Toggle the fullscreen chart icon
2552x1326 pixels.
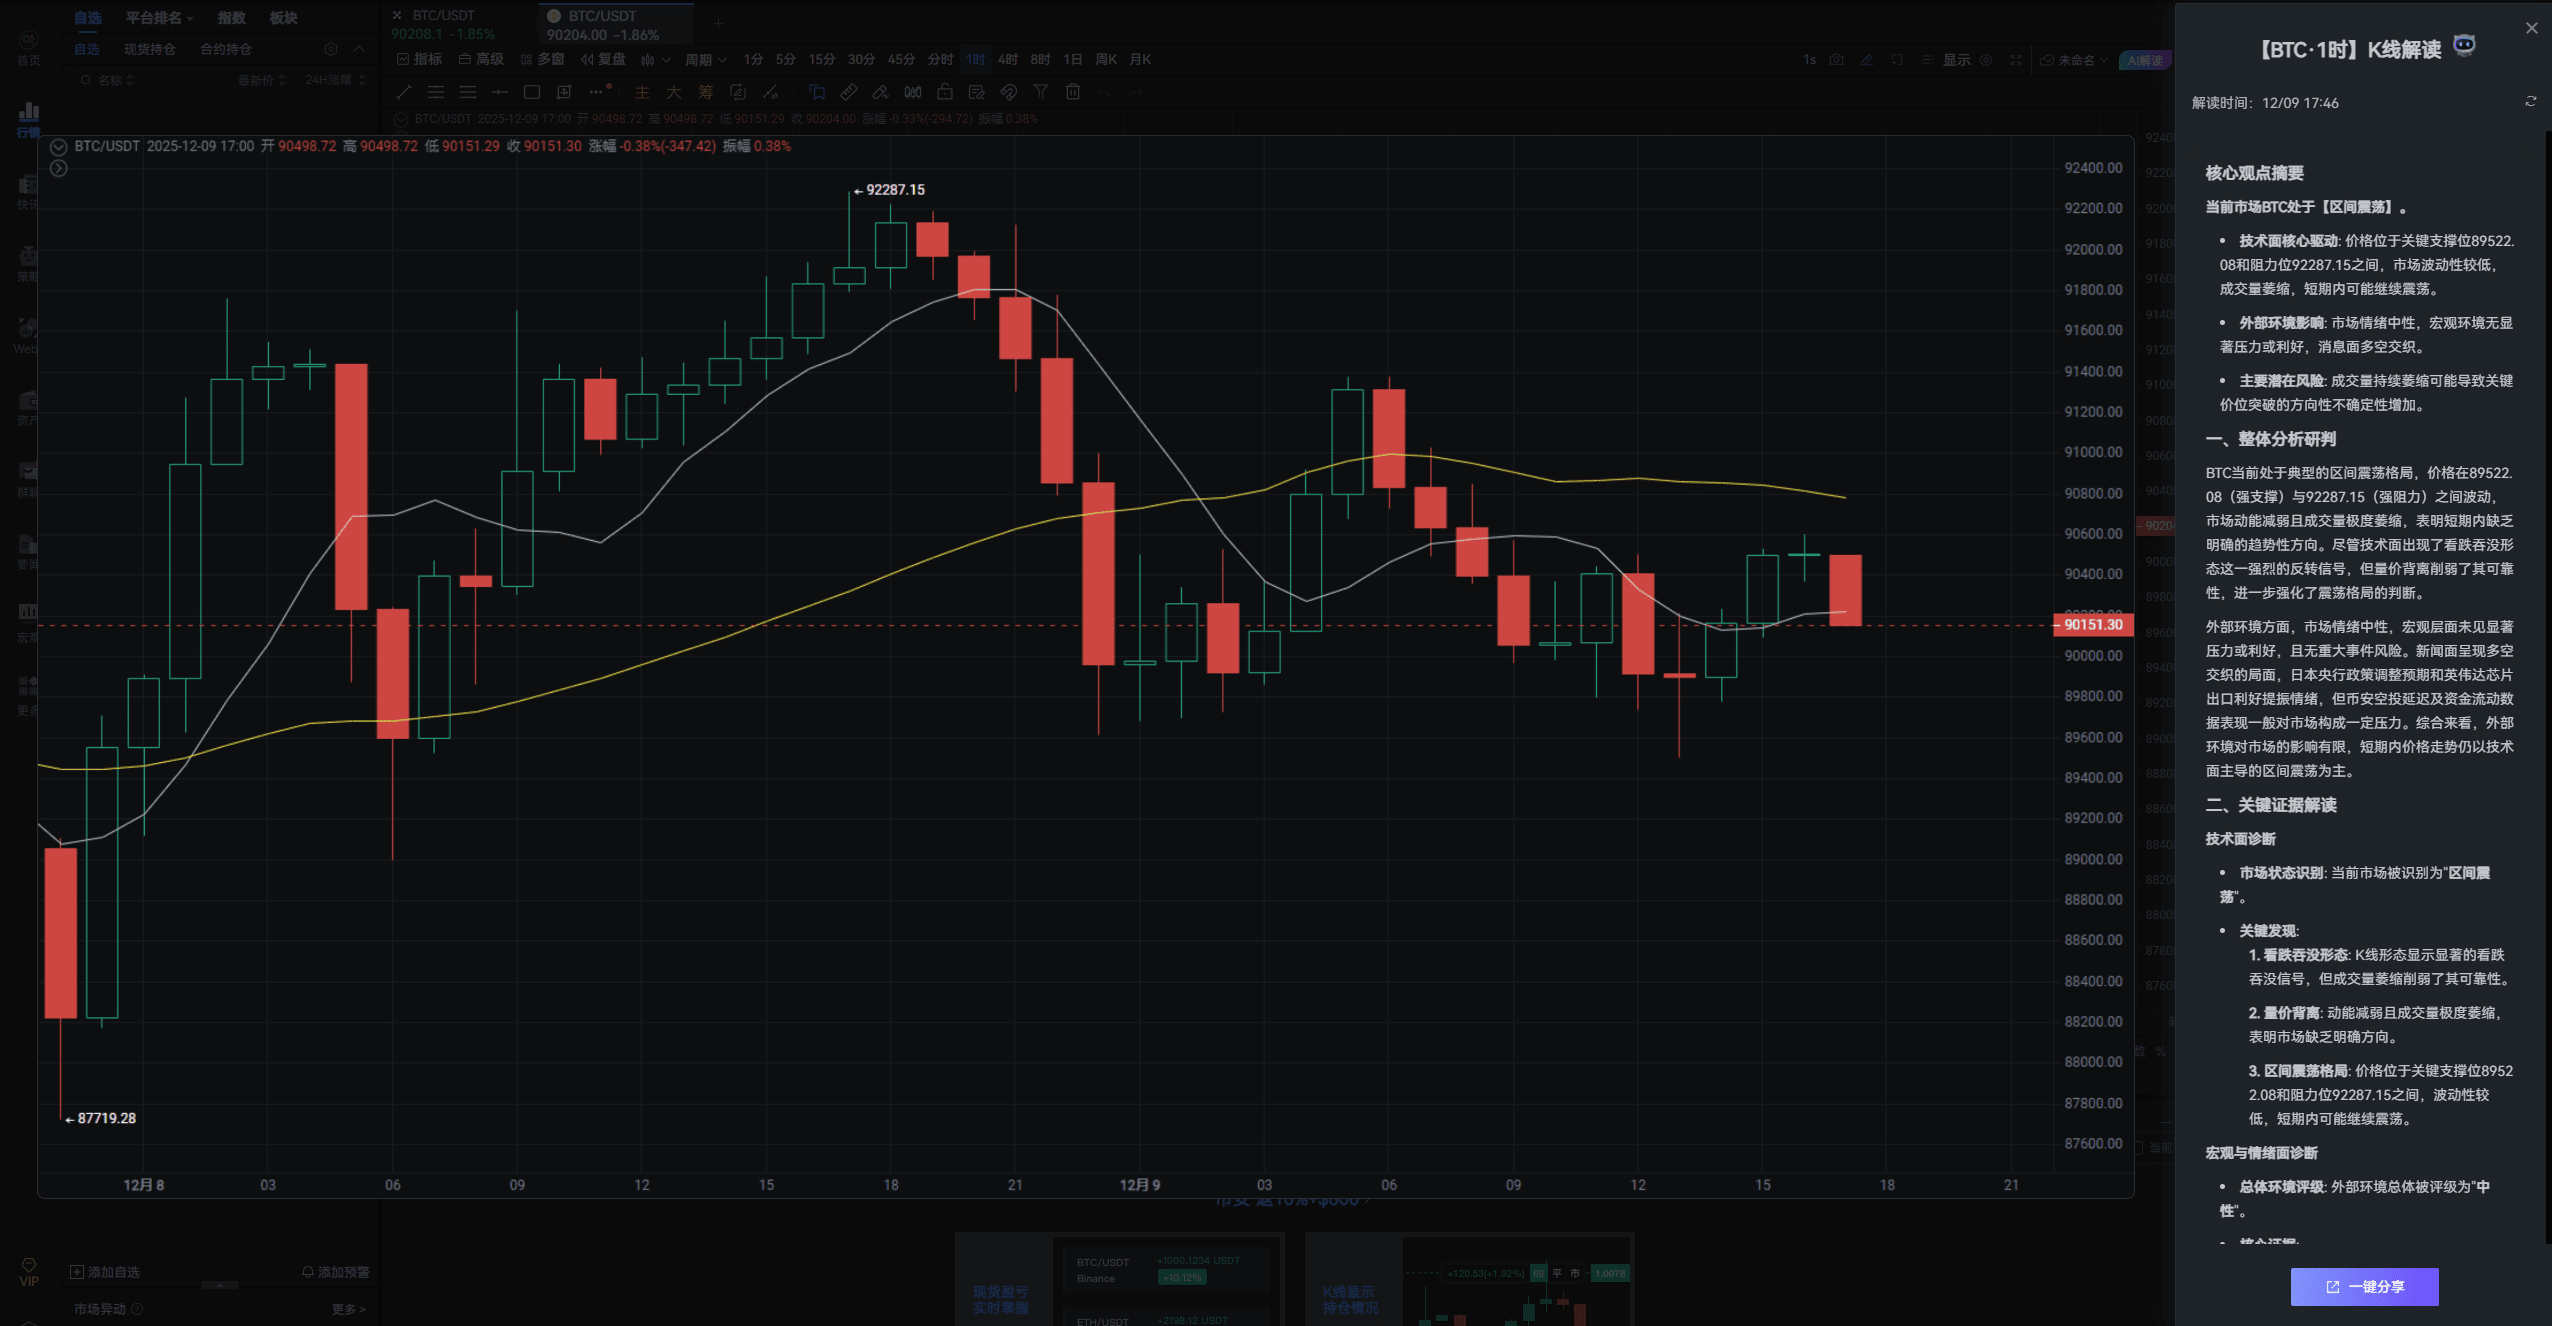[x=2015, y=60]
